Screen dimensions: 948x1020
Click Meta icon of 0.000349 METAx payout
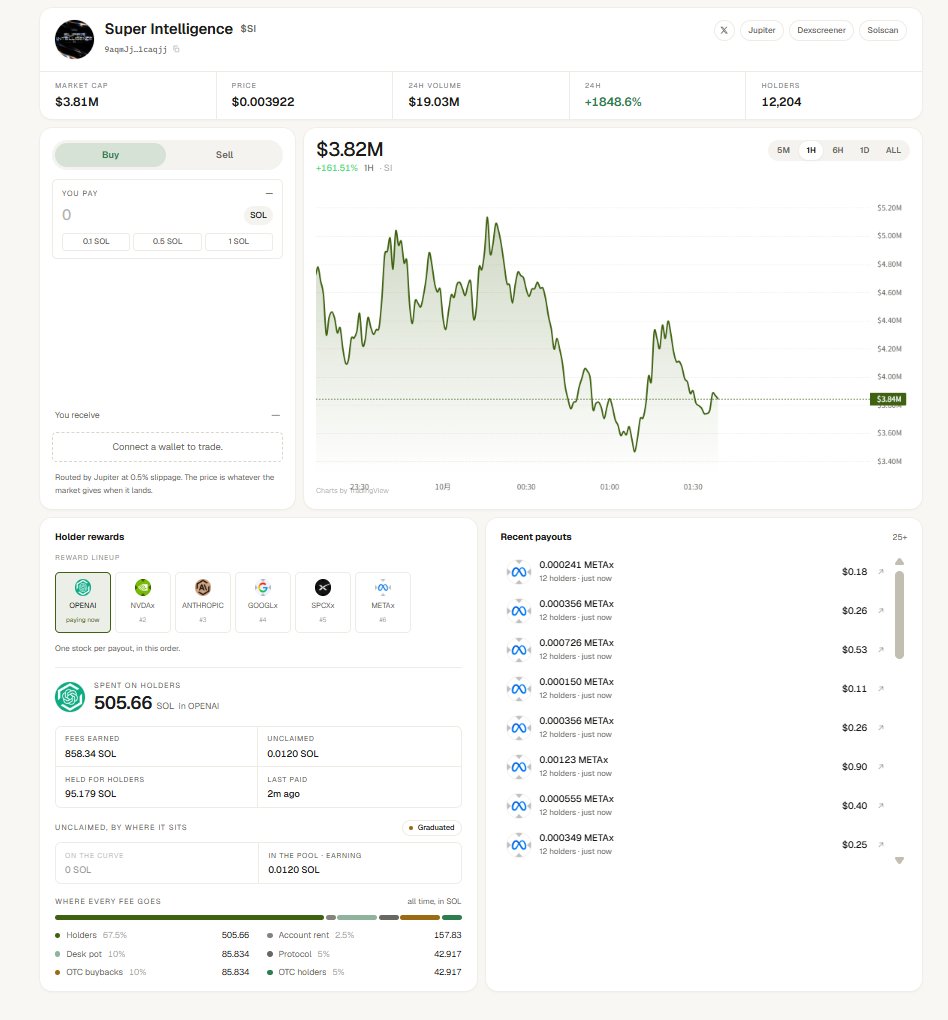(x=519, y=845)
